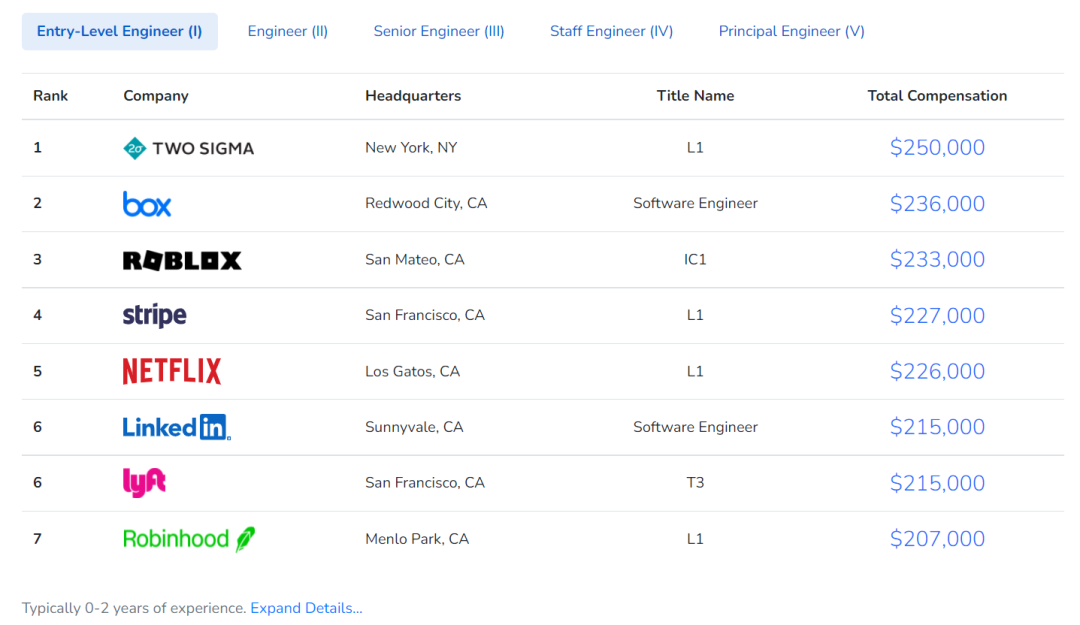
Task: Show the Principal Engineer (V) tab
Action: 791,31
